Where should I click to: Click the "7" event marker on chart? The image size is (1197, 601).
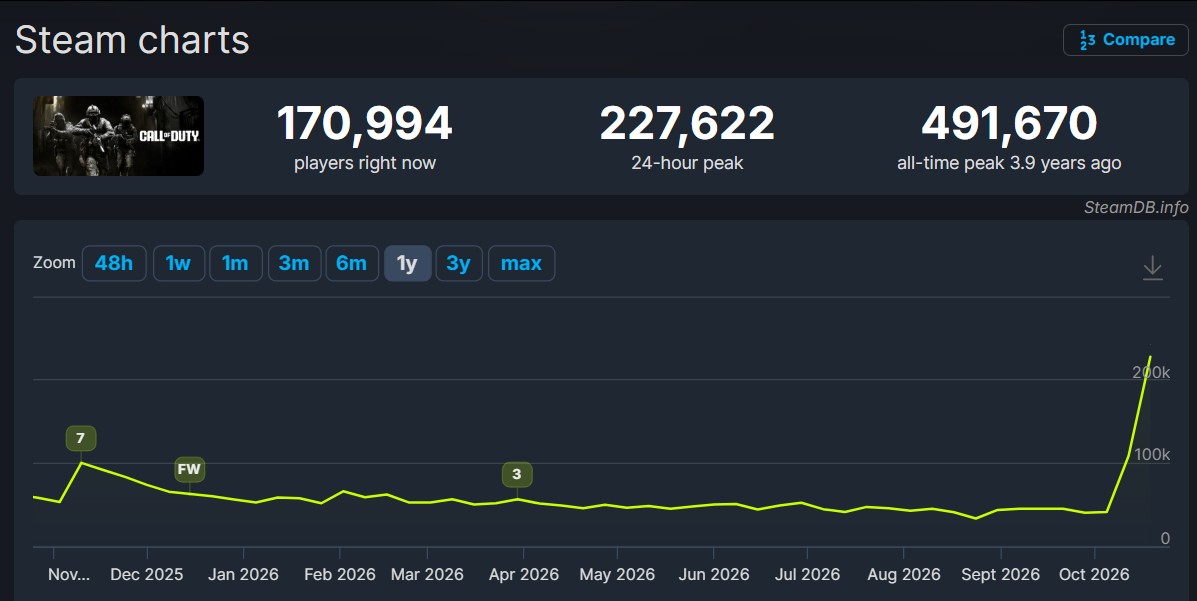click(81, 438)
